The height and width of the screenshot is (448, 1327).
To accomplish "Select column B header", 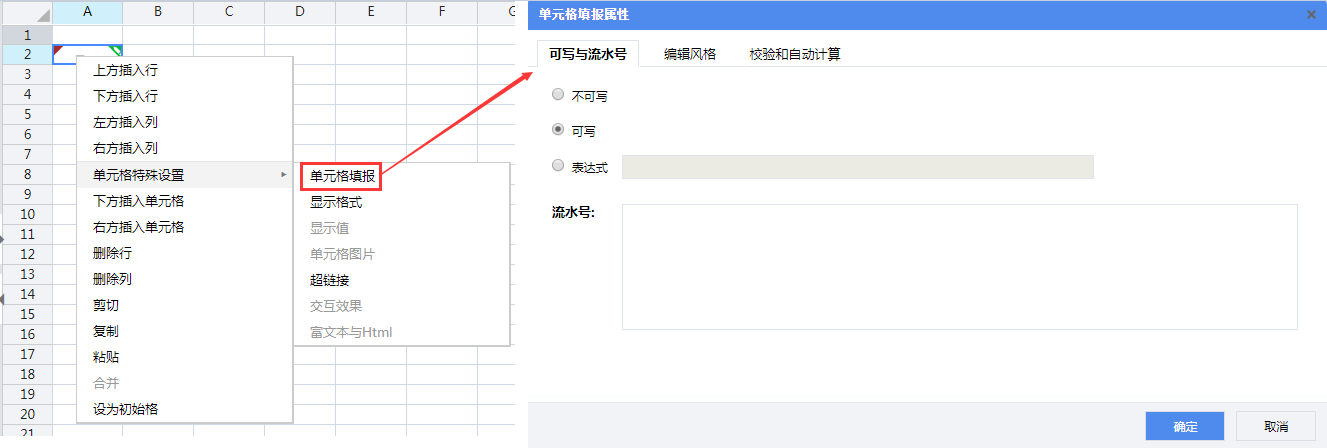I will pyautogui.click(x=158, y=12).
